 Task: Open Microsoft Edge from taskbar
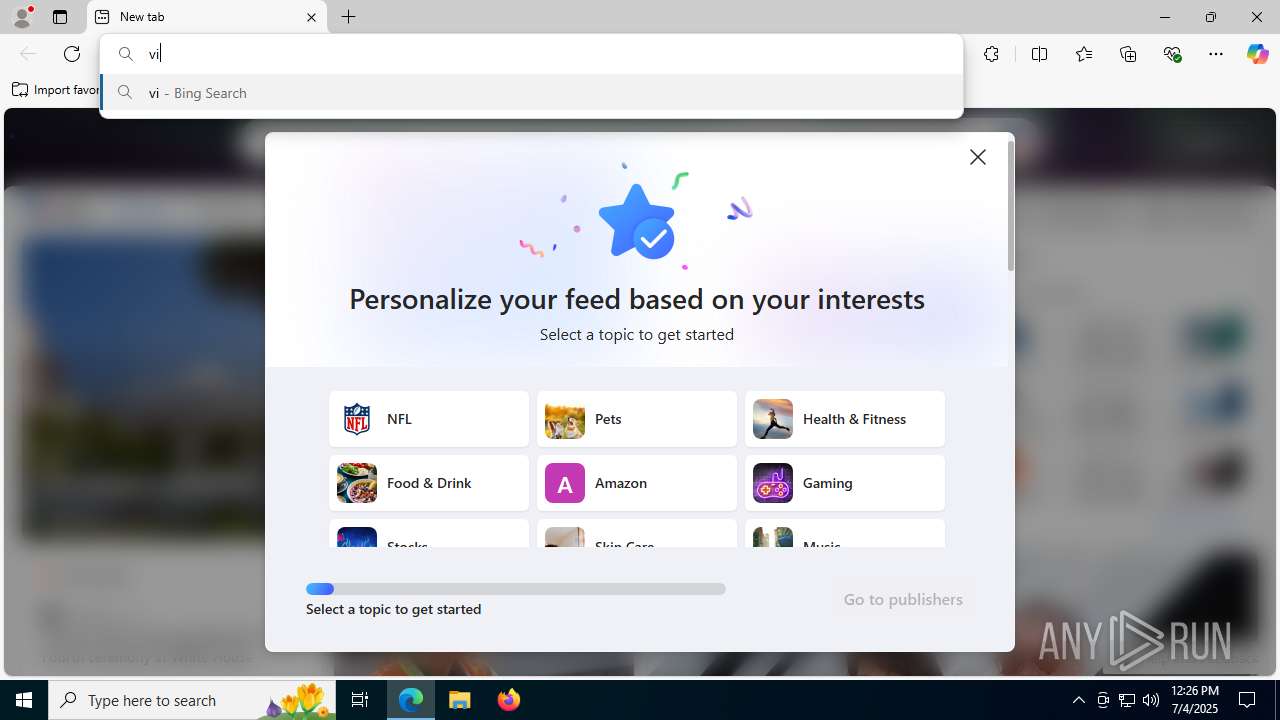(x=411, y=700)
